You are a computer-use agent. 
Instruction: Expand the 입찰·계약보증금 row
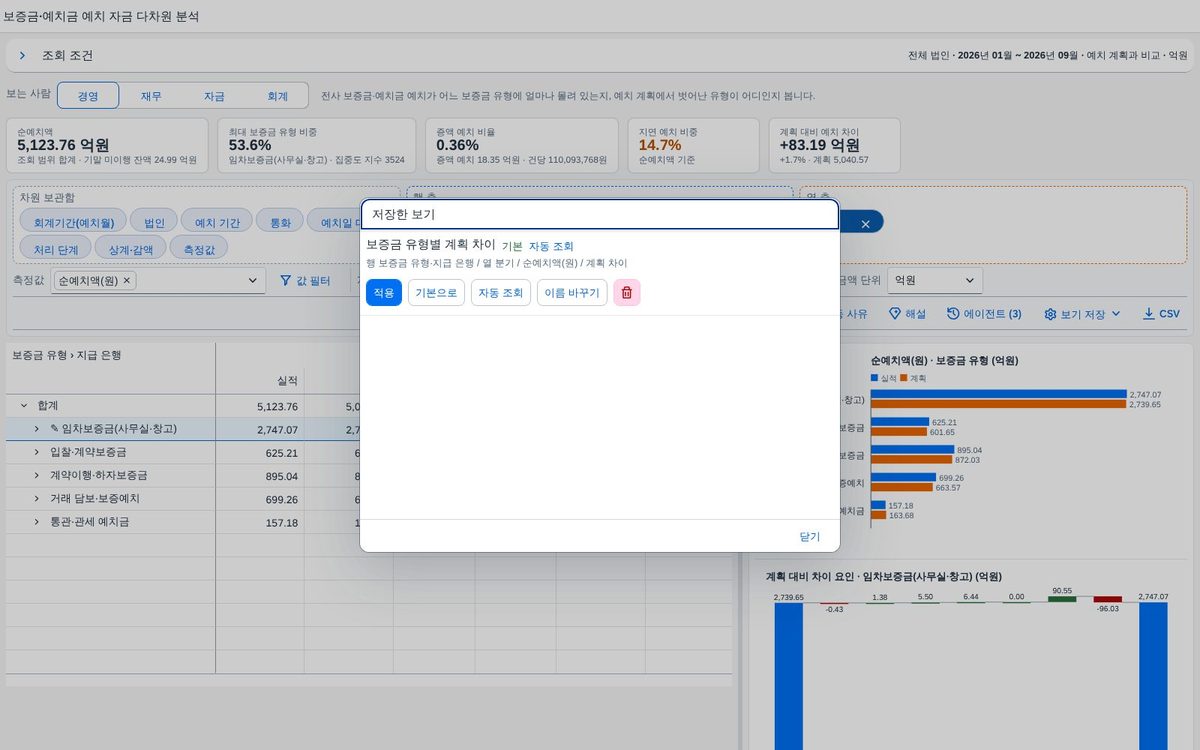pyautogui.click(x=38, y=452)
